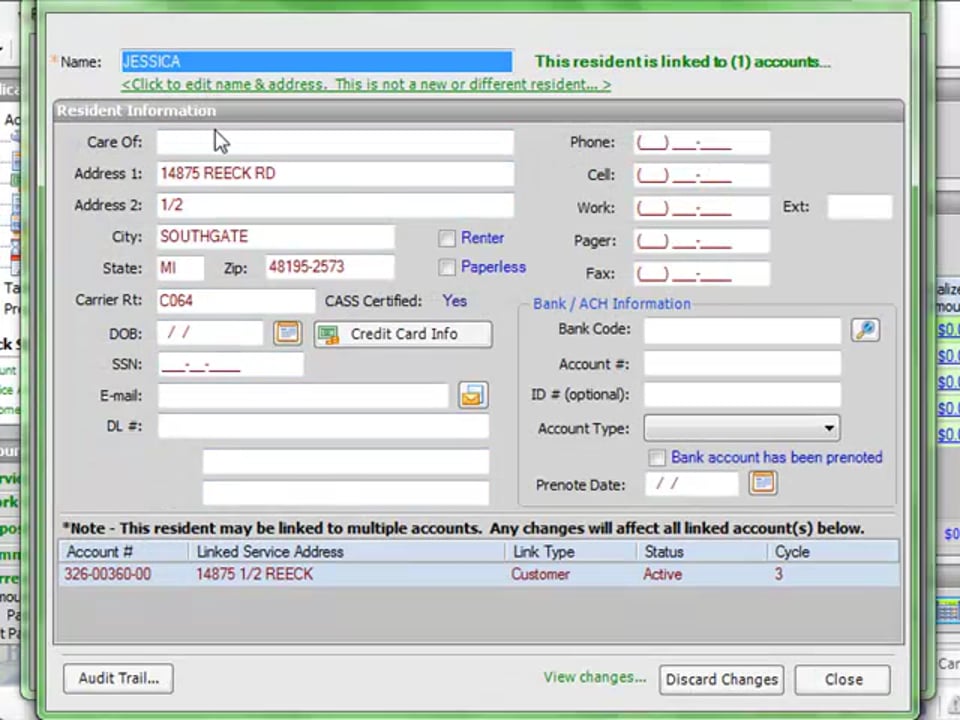The height and width of the screenshot is (720, 960).
Task: Click into the SSN field
Action: [x=230, y=364]
